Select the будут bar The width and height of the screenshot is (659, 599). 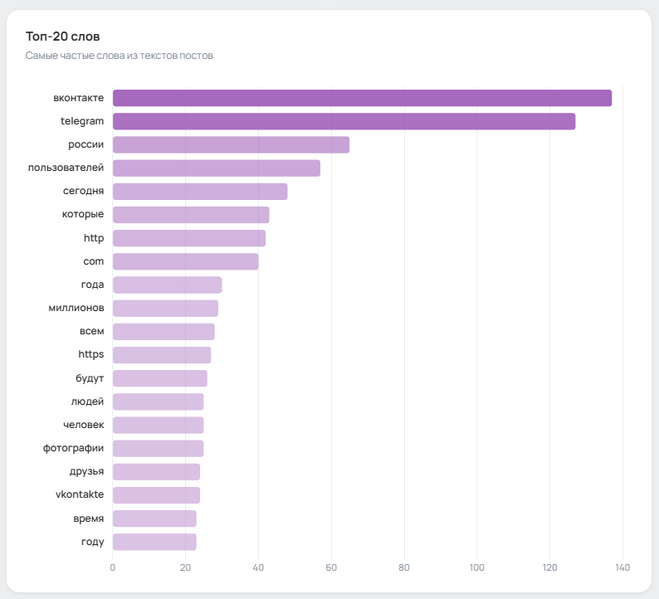[159, 378]
